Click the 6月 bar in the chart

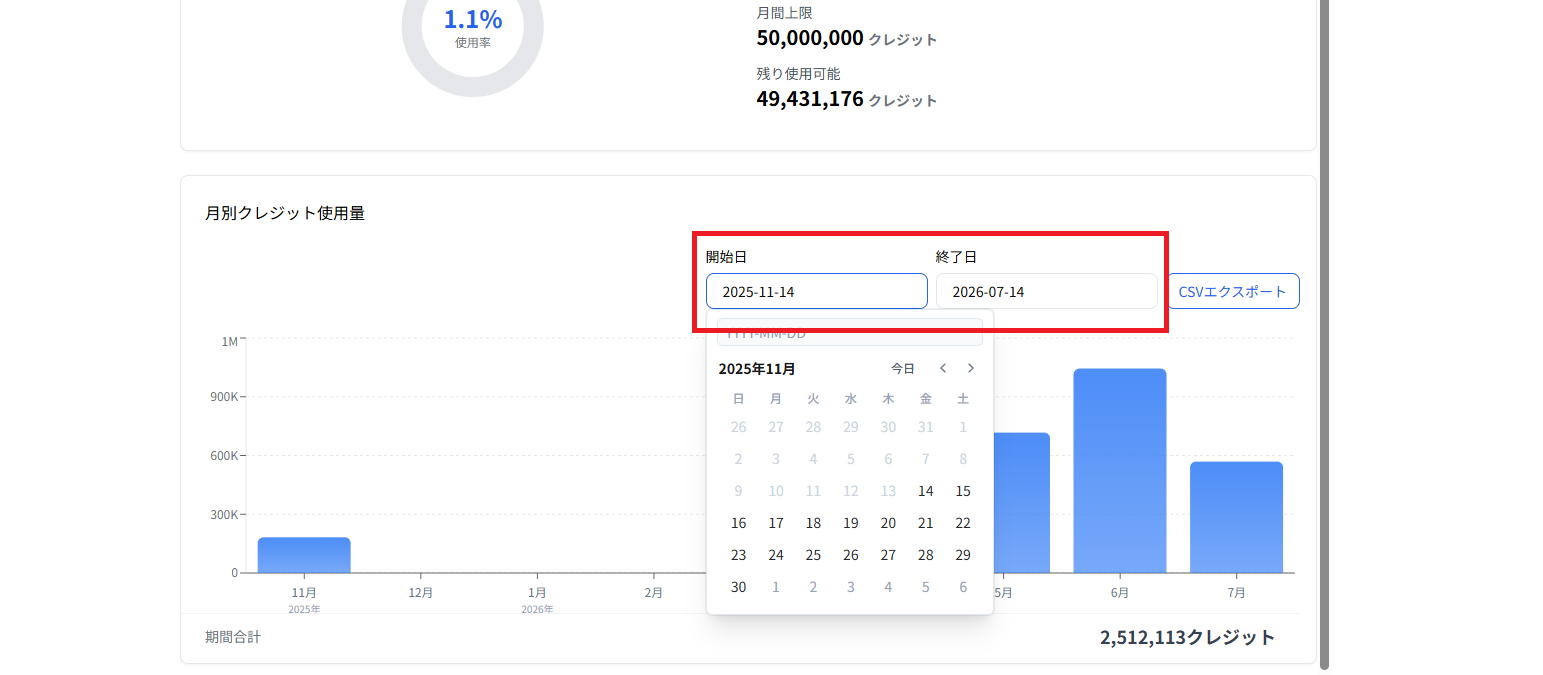[1120, 471]
